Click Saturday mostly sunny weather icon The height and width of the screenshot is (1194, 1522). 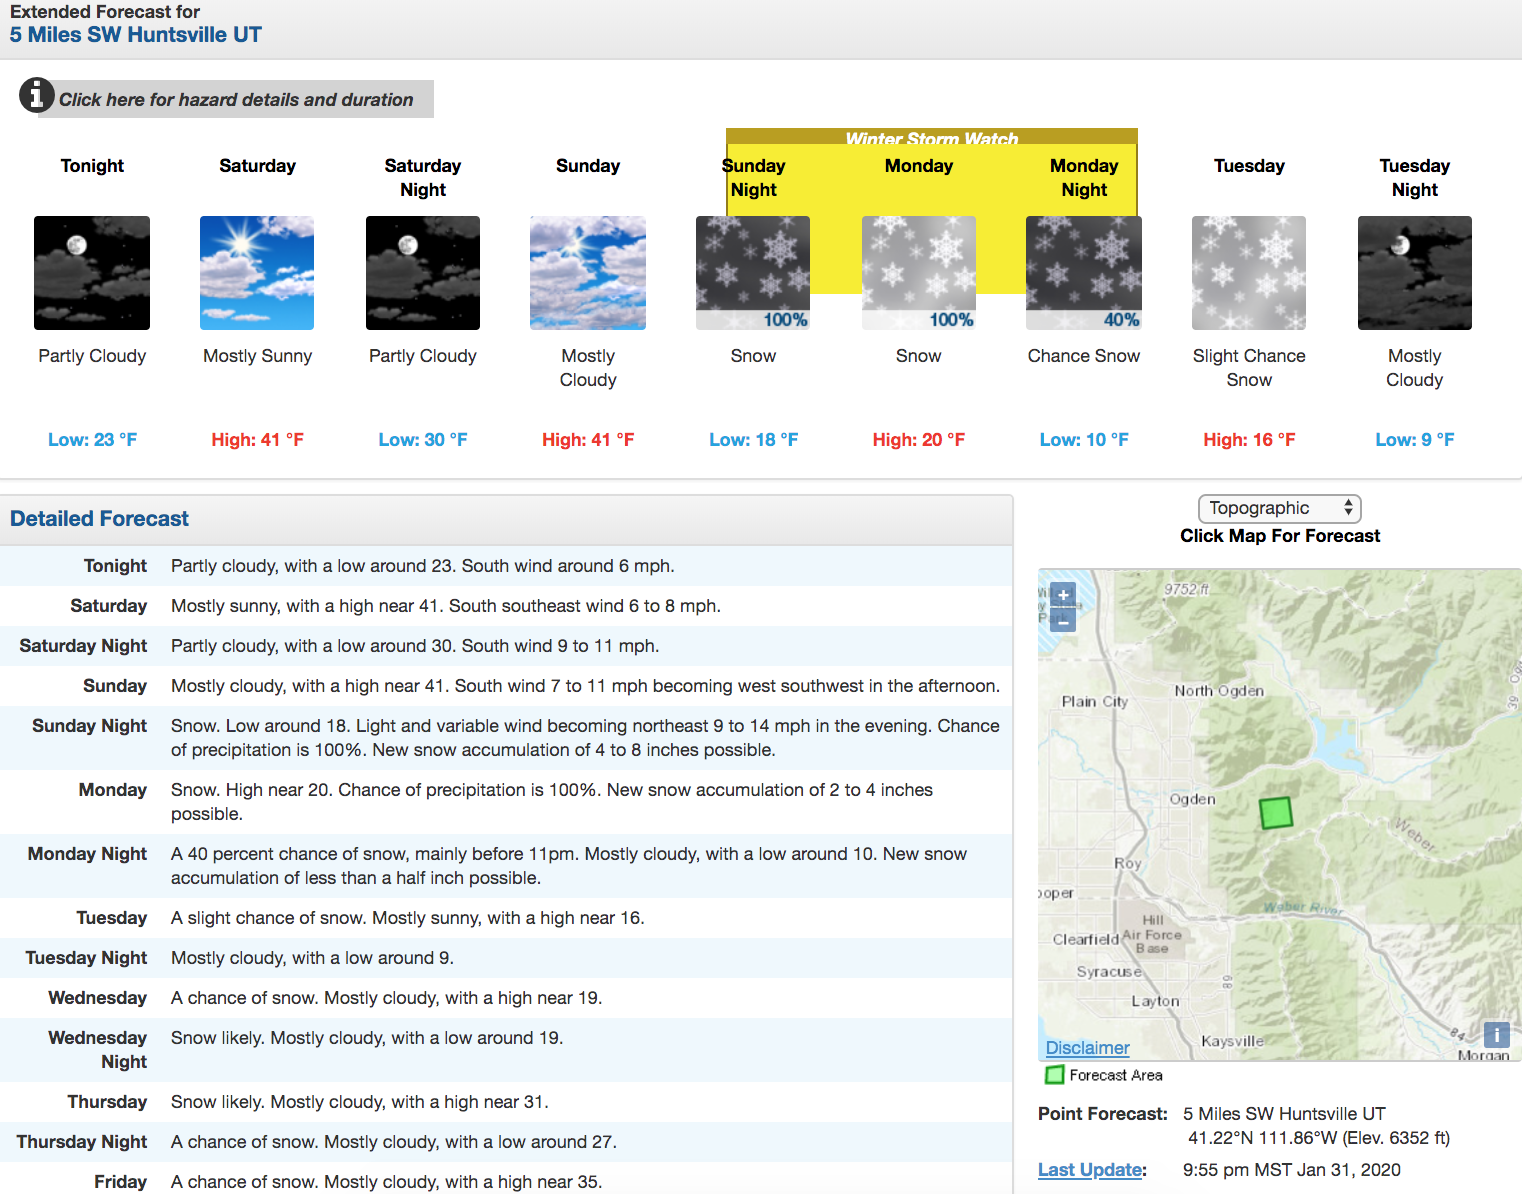[x=257, y=273]
